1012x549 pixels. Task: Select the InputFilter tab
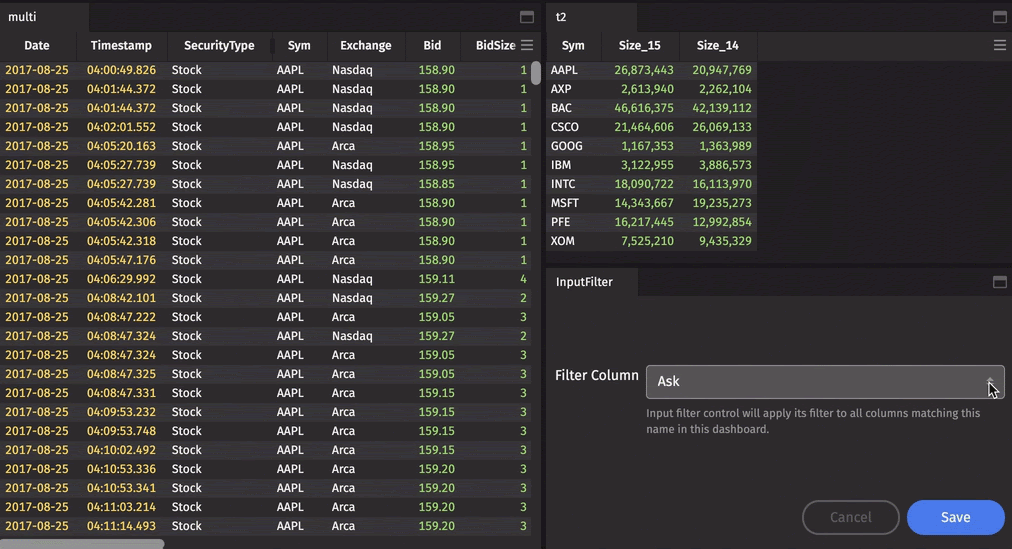pos(584,282)
